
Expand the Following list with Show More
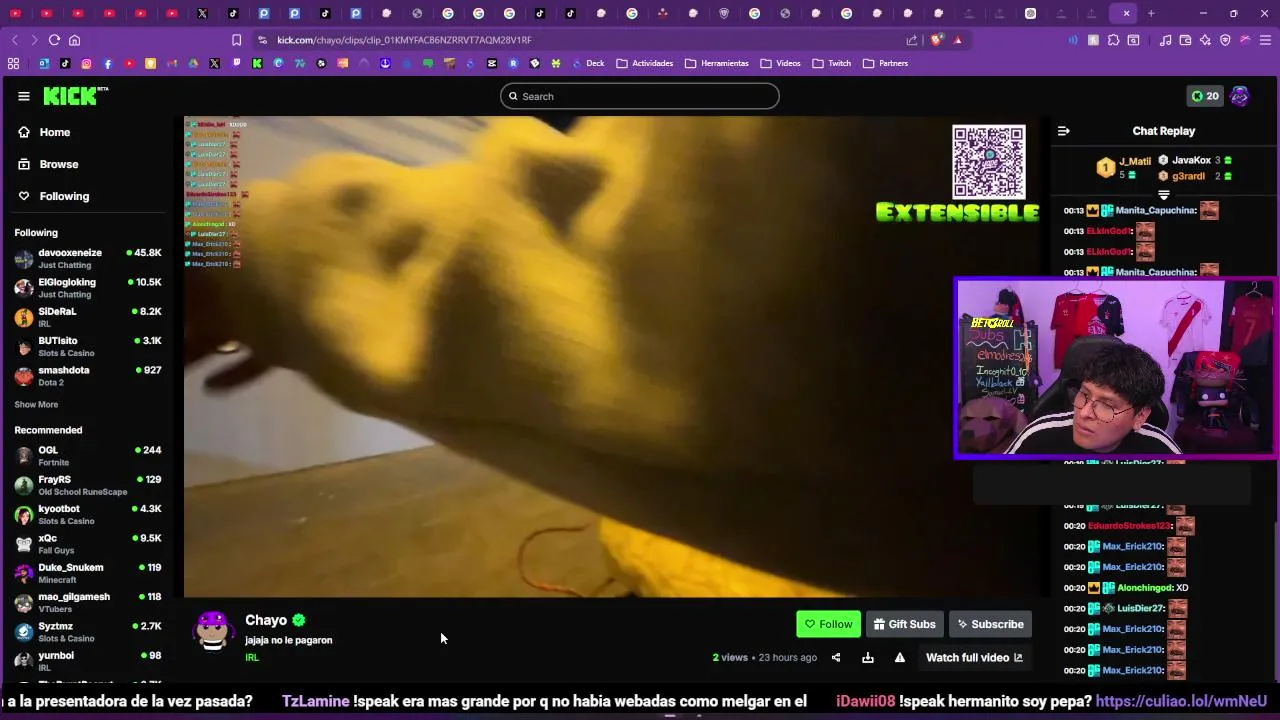pyautogui.click(x=36, y=404)
